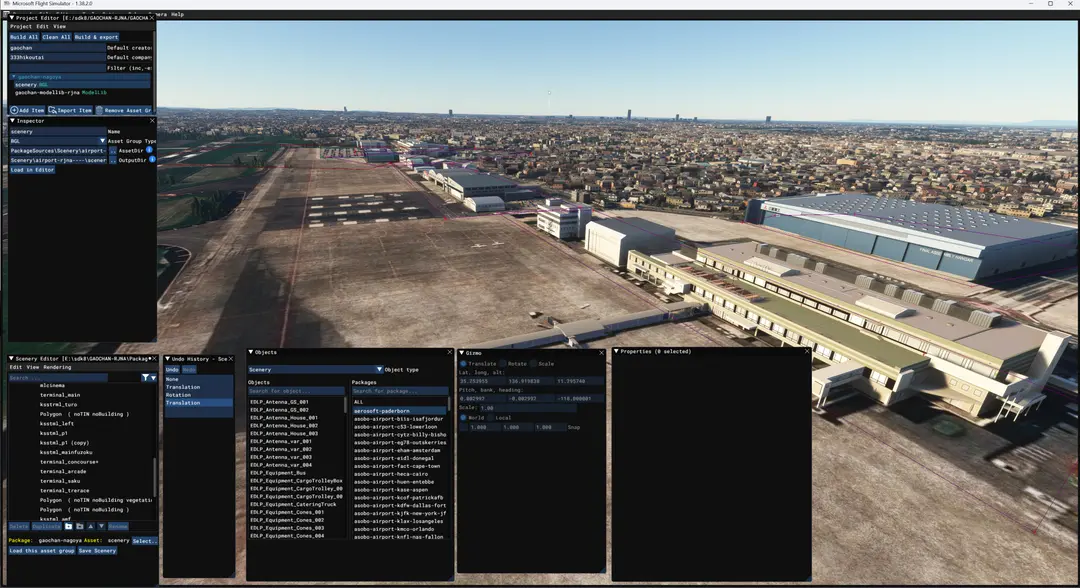Select aerosoft-paderborn in Packages list
Screen dimensions: 1080x588
(399, 410)
